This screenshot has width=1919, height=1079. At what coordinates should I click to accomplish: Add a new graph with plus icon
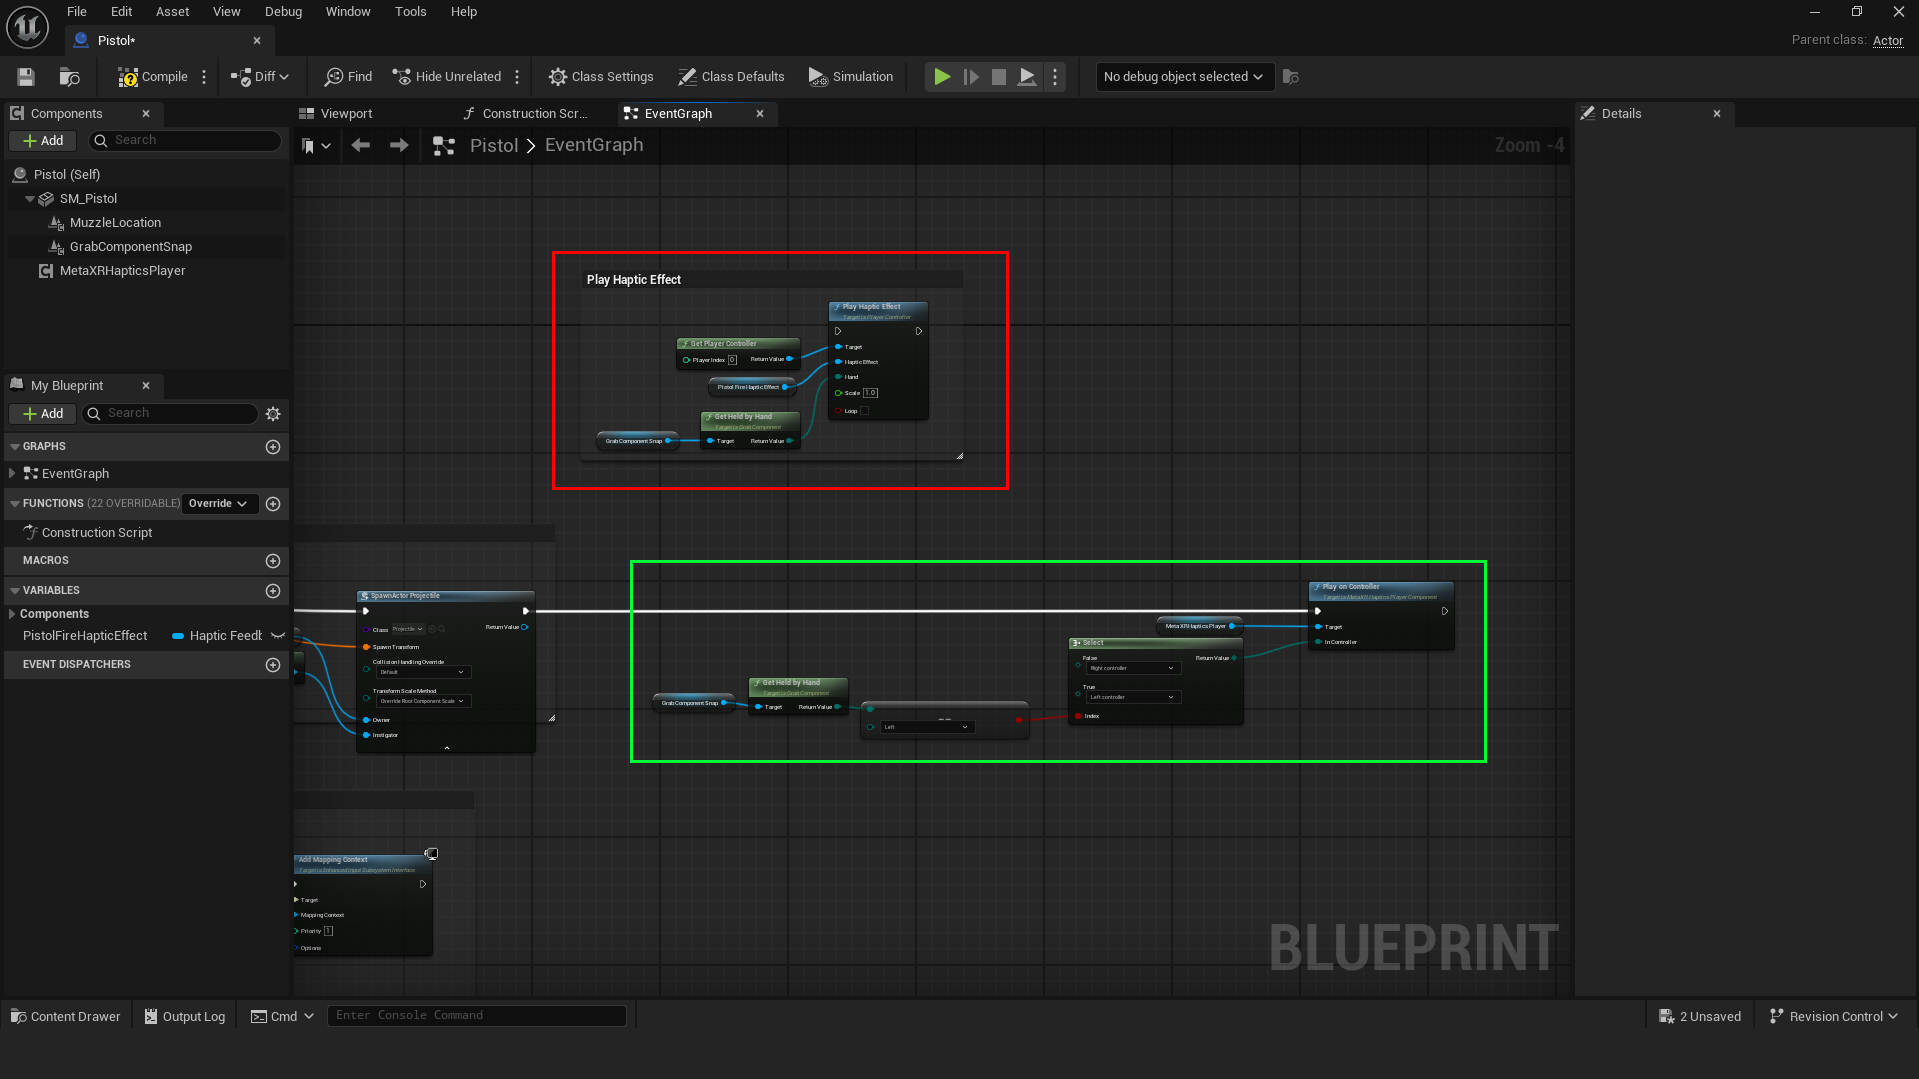click(x=273, y=447)
